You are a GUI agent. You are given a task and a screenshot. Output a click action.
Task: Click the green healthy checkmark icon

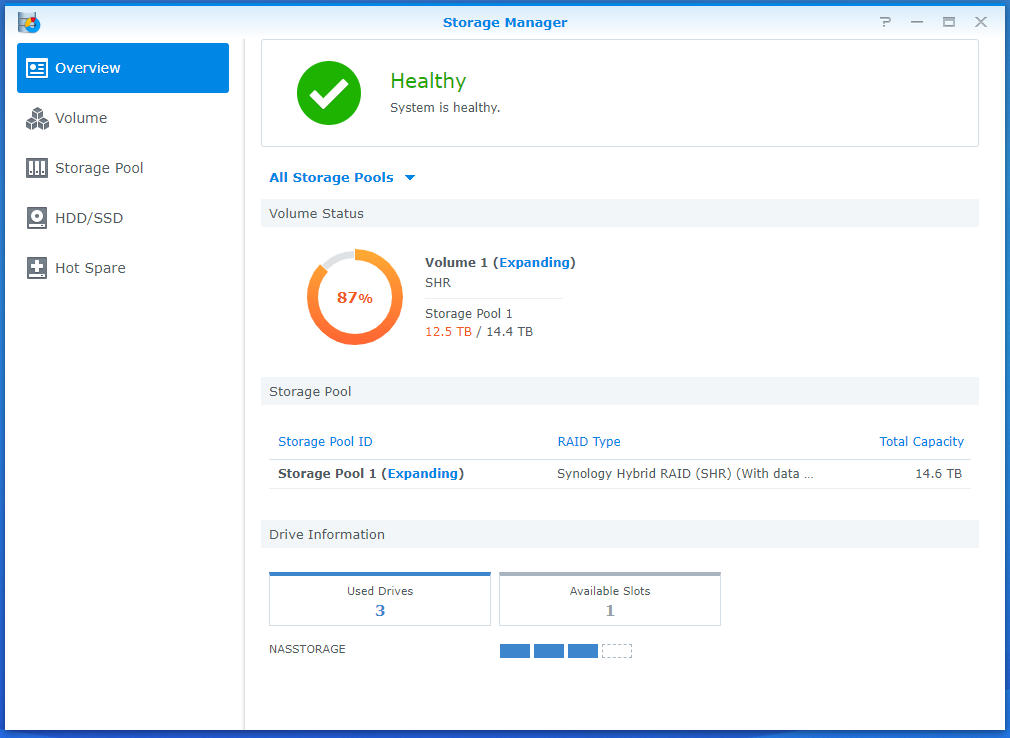coord(329,93)
